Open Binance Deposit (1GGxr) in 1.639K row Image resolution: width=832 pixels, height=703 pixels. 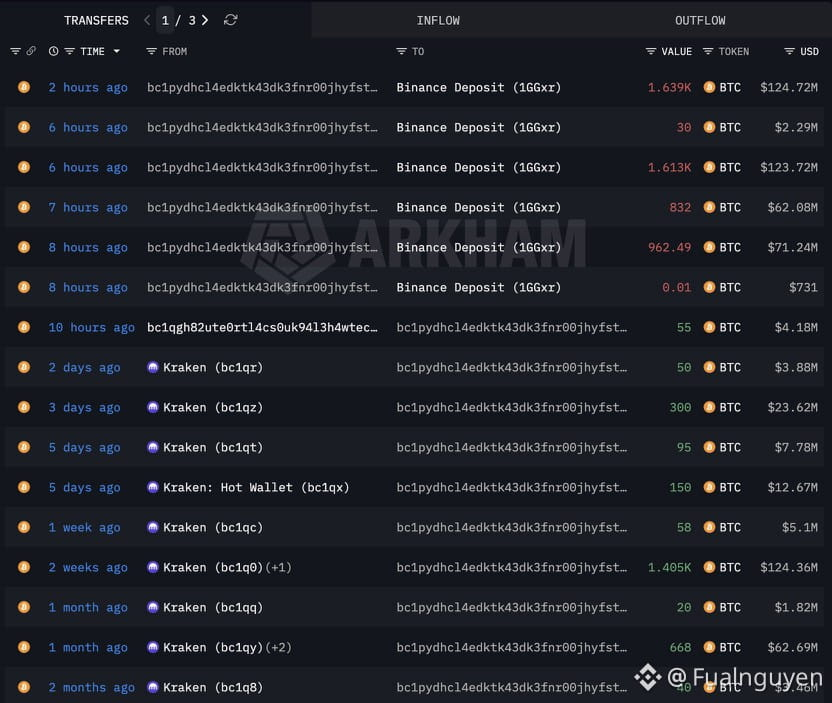click(479, 87)
